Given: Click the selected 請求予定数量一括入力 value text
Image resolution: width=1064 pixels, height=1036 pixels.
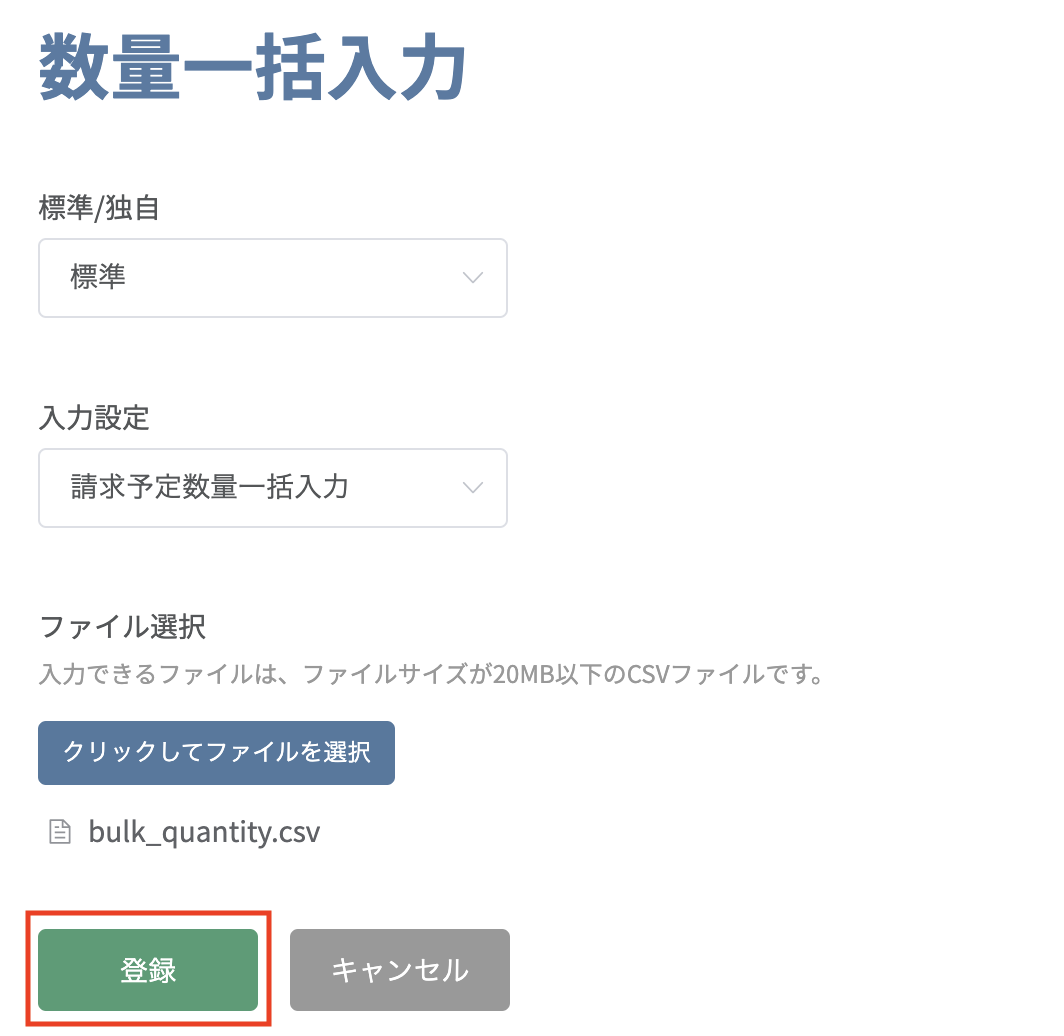Looking at the screenshot, I should pyautogui.click(x=209, y=486).
